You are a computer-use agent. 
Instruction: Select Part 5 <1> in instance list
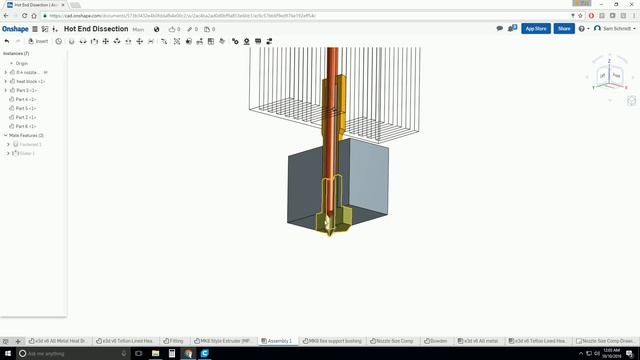[x=26, y=108]
